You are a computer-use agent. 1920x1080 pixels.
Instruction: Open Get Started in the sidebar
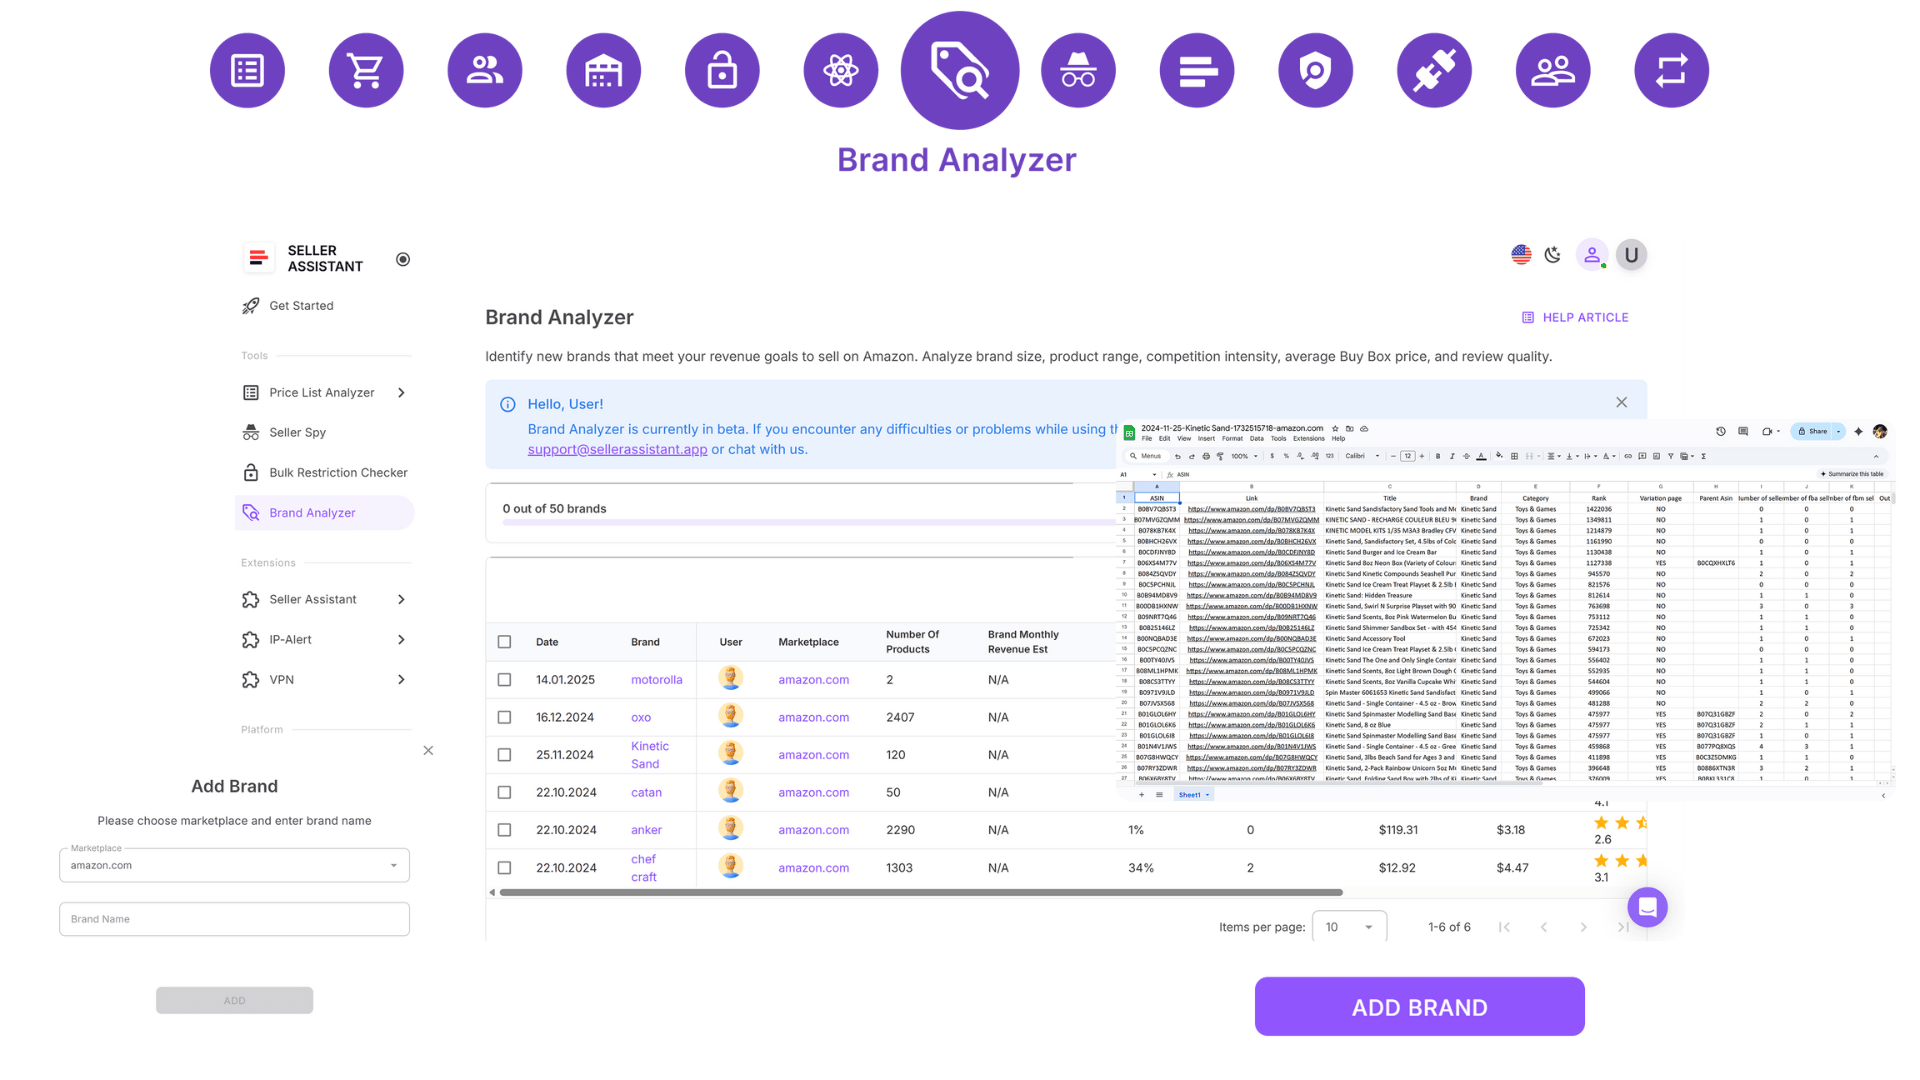point(300,305)
